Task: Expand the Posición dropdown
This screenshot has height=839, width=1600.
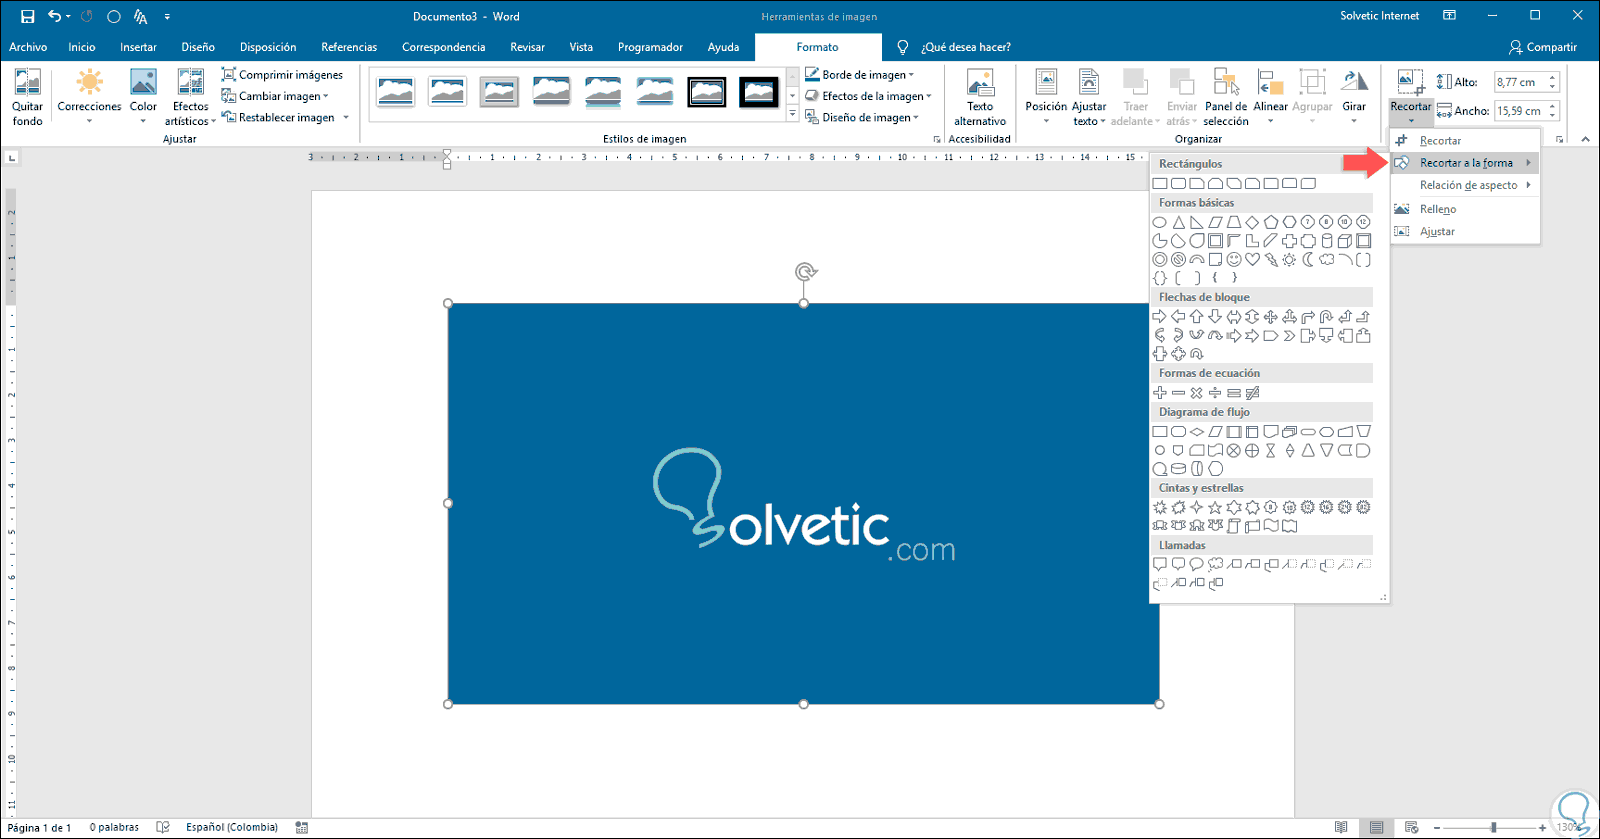Action: pos(1046,97)
